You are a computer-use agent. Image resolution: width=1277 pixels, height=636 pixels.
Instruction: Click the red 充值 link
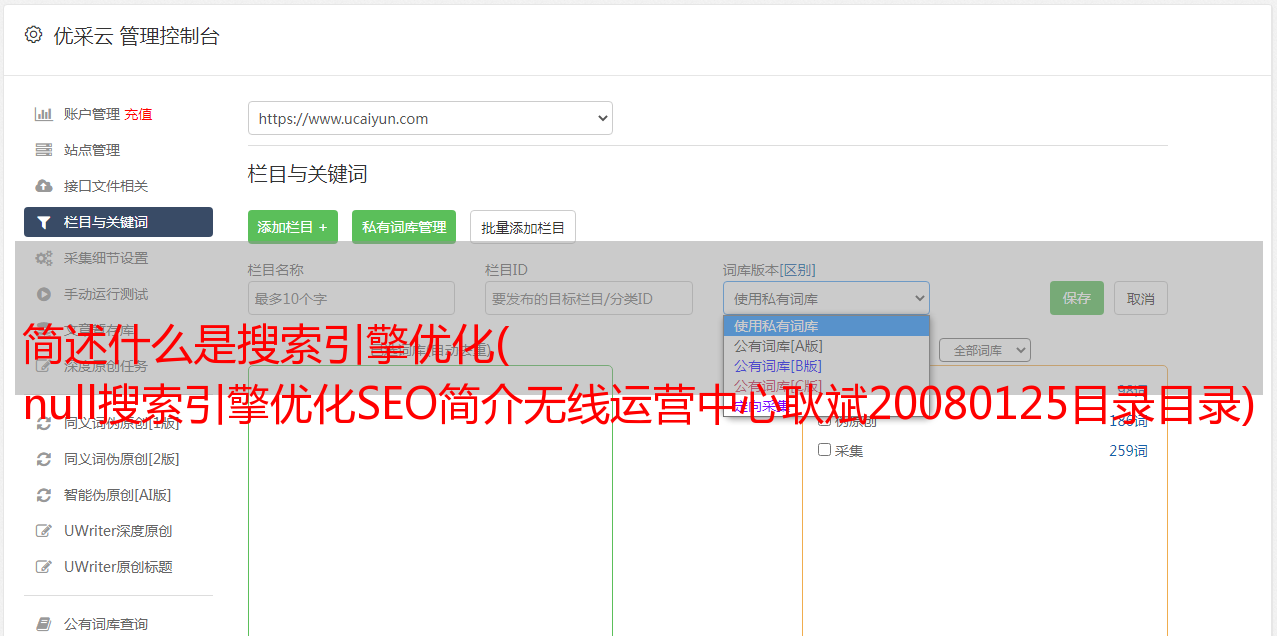pyautogui.click(x=138, y=114)
